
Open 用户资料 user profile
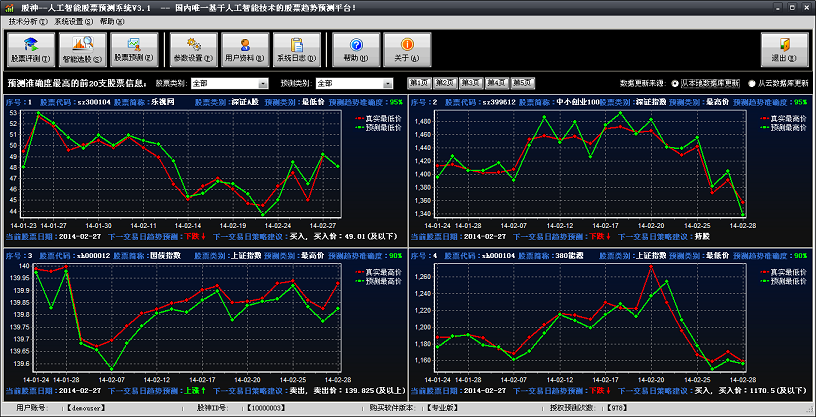[x=244, y=48]
